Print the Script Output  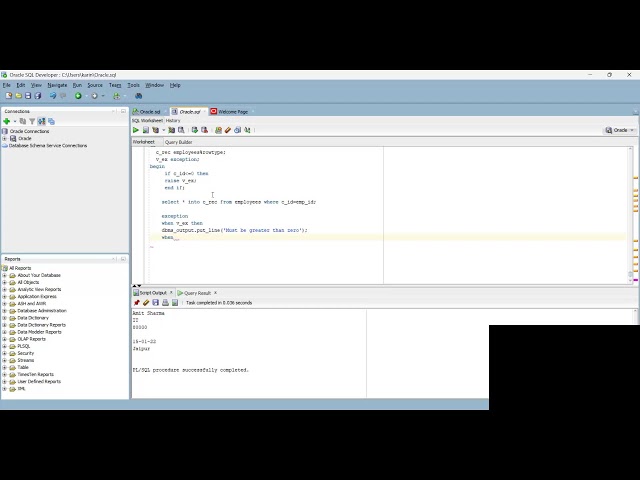click(x=165, y=302)
